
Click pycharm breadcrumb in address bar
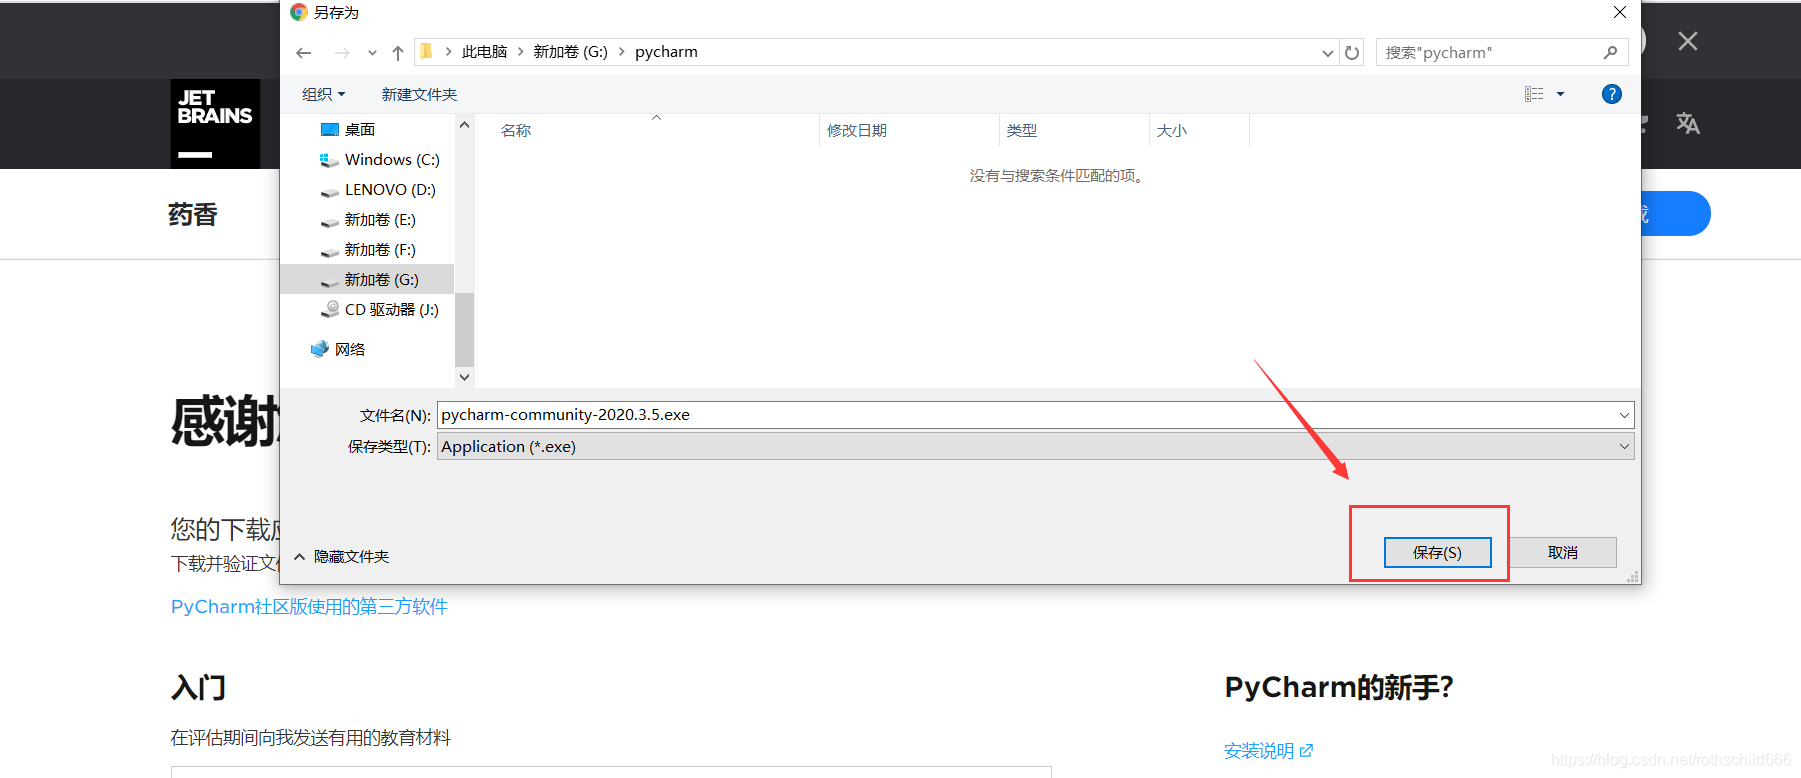666,52
